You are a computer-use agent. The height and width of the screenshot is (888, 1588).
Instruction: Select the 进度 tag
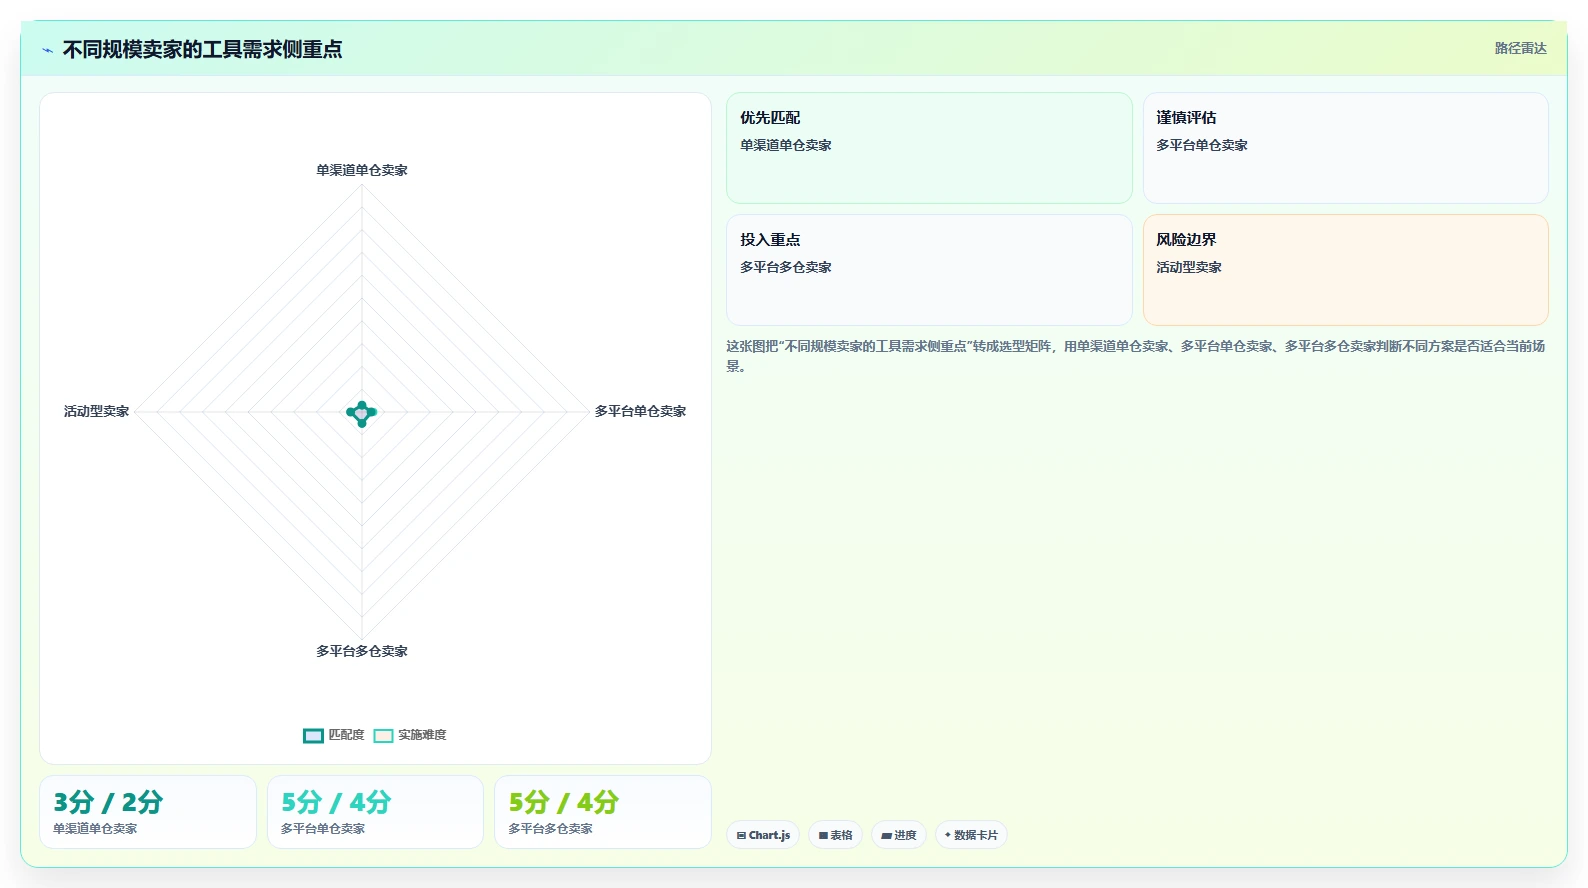pyautogui.click(x=899, y=835)
